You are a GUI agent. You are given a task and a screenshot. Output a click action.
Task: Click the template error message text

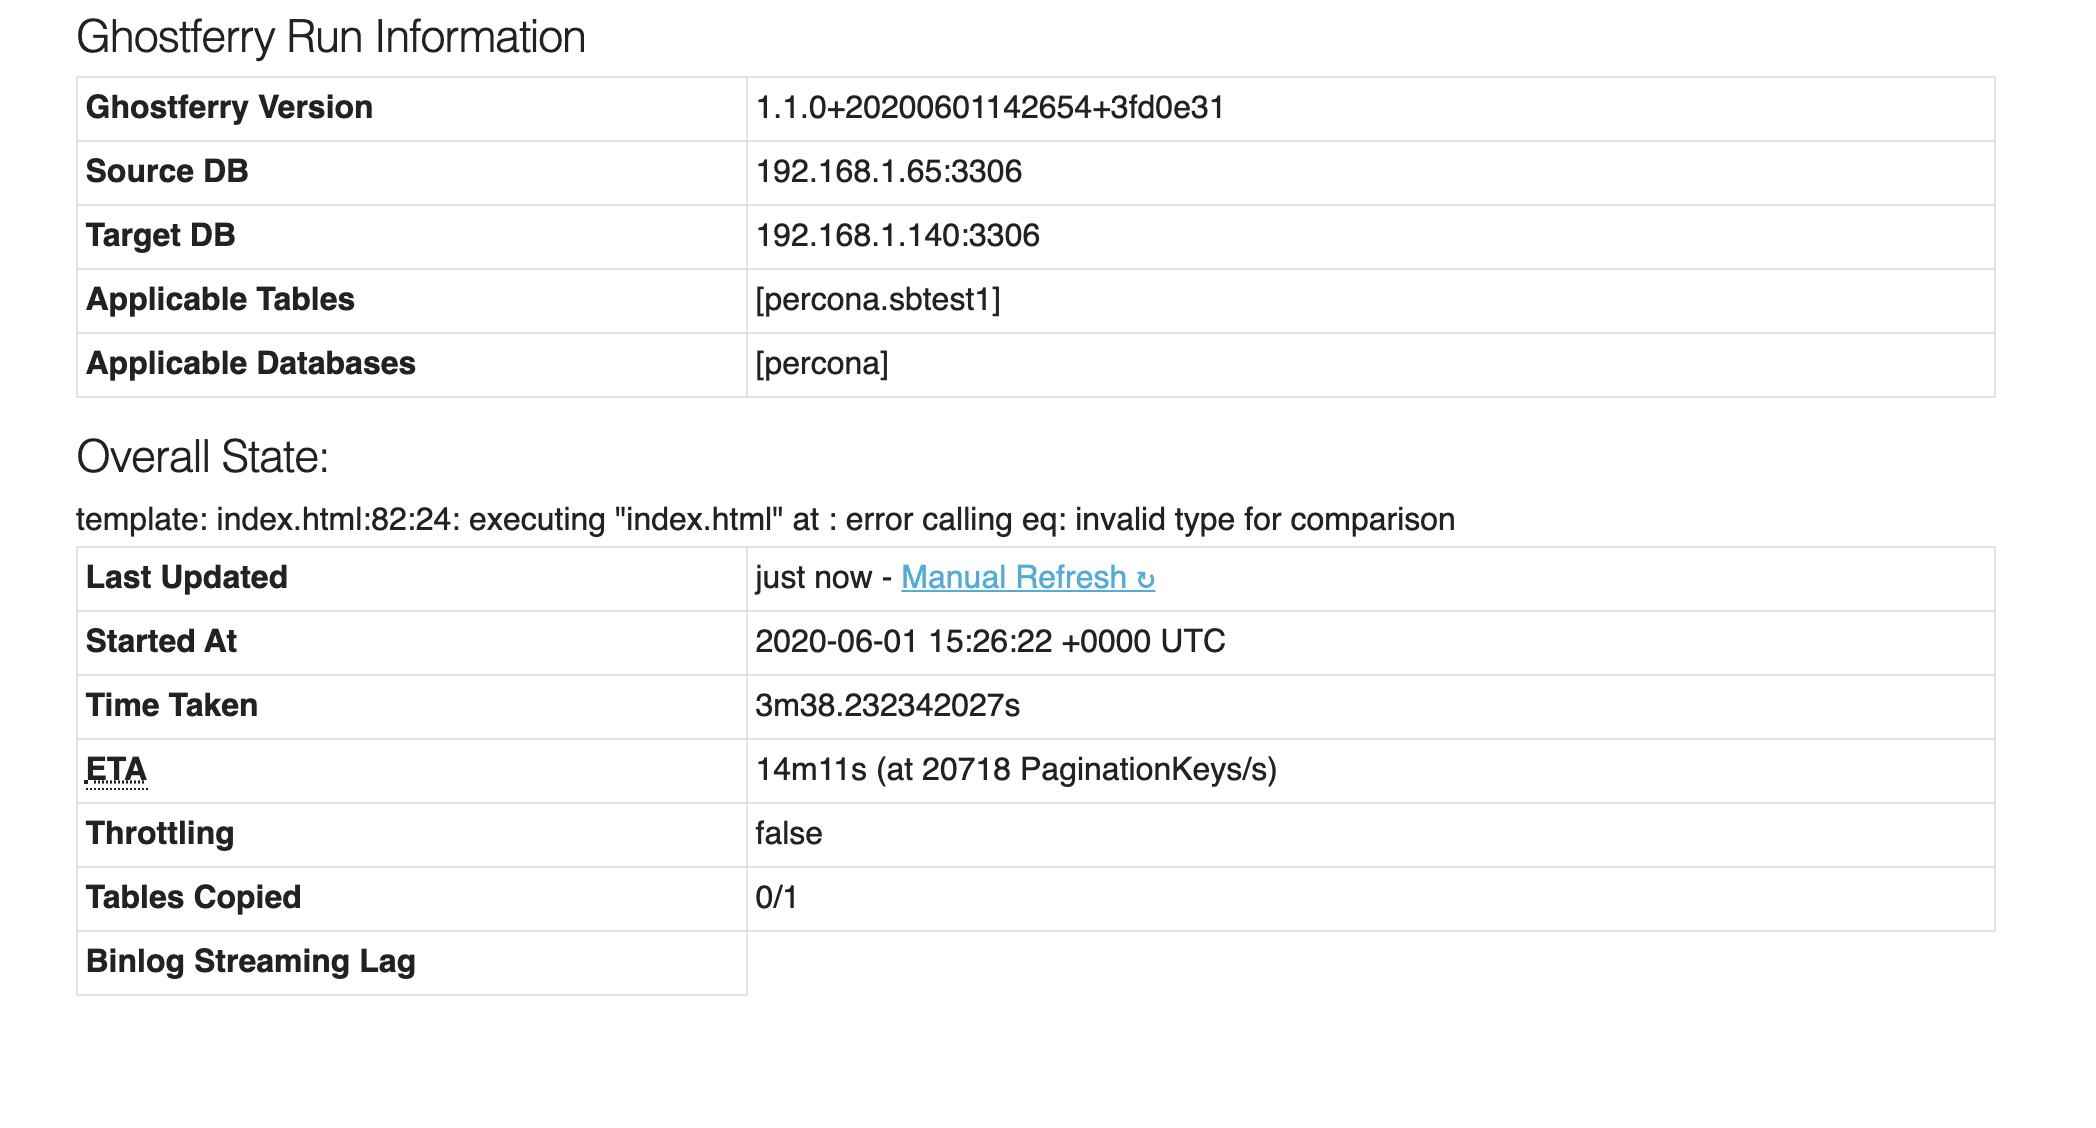pos(765,519)
